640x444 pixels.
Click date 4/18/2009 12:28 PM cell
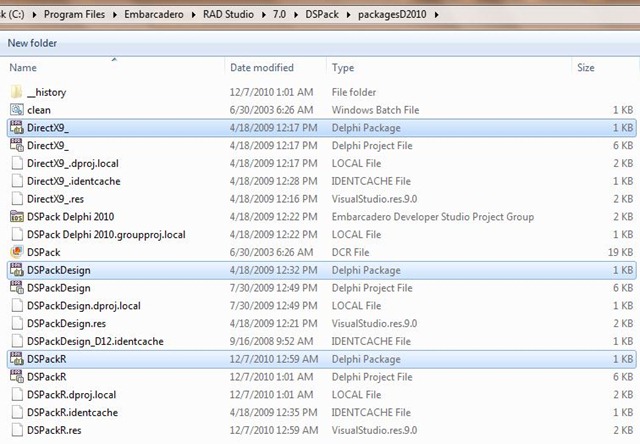pos(273,181)
